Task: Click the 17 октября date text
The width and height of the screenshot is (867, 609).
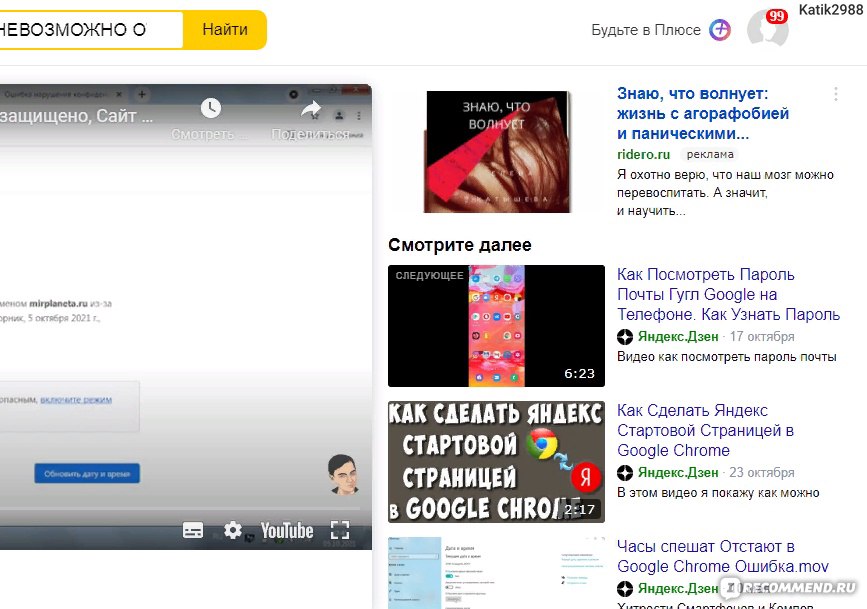Action: point(762,336)
